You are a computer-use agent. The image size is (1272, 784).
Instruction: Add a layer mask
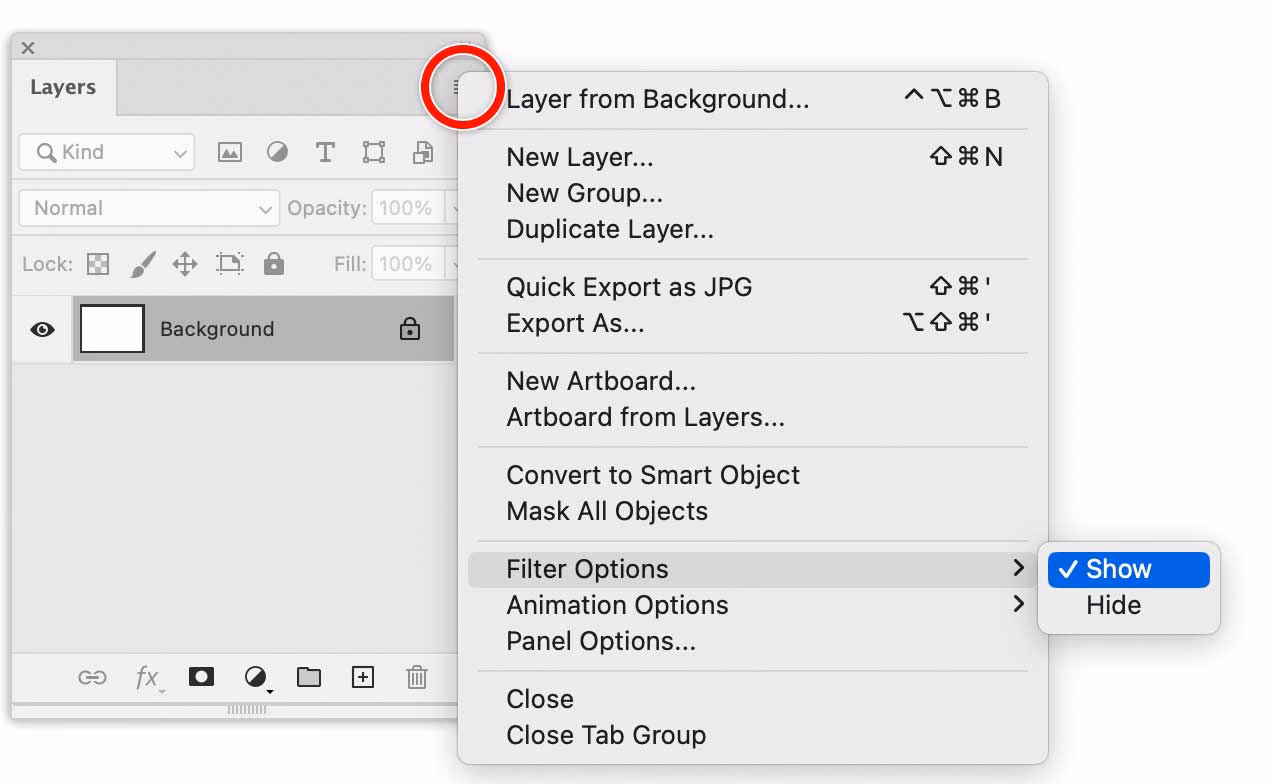point(201,677)
